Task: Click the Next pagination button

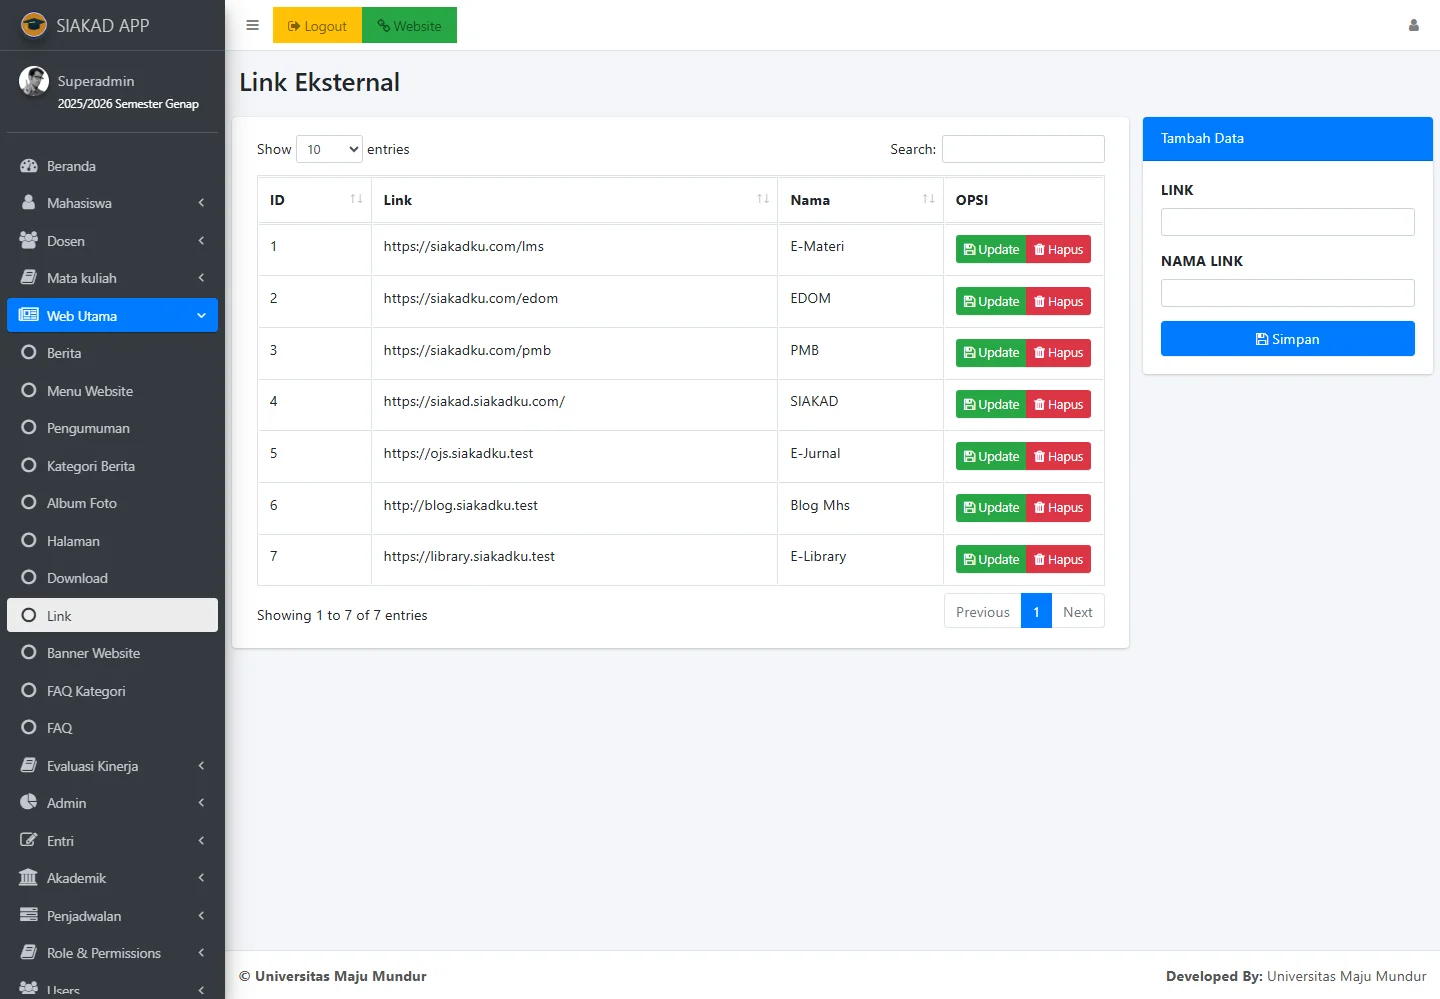Action: 1077,612
